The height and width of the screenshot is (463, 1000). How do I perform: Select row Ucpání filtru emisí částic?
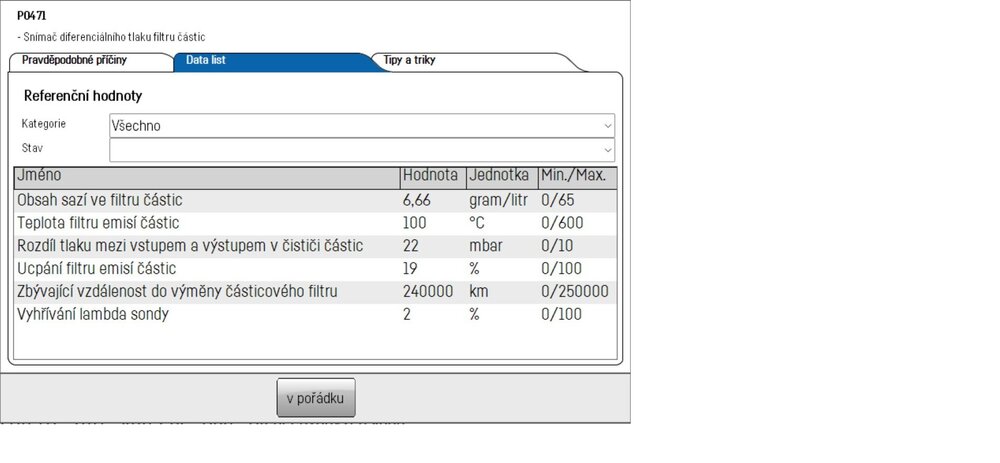tap(316, 269)
